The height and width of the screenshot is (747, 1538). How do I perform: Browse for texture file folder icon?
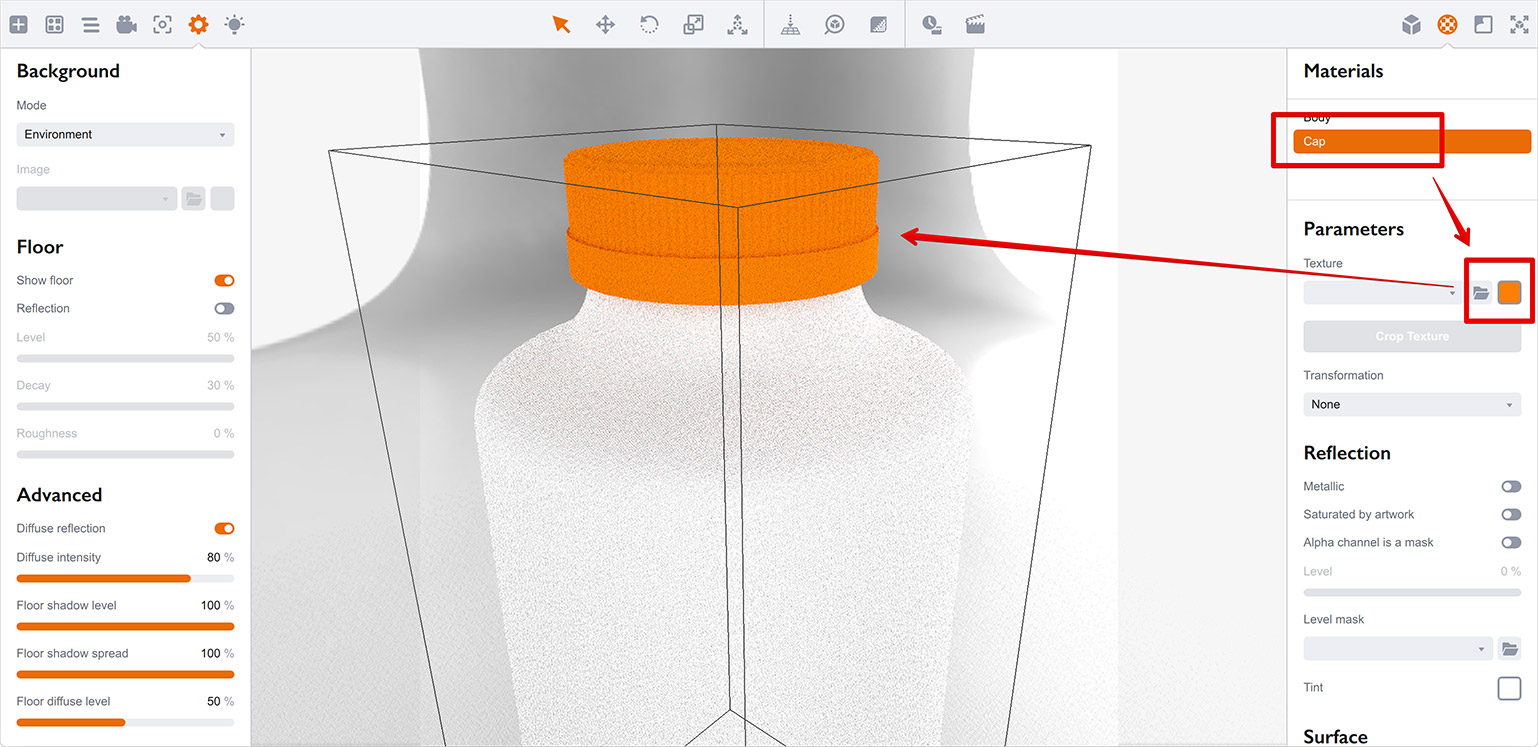[x=1481, y=293]
